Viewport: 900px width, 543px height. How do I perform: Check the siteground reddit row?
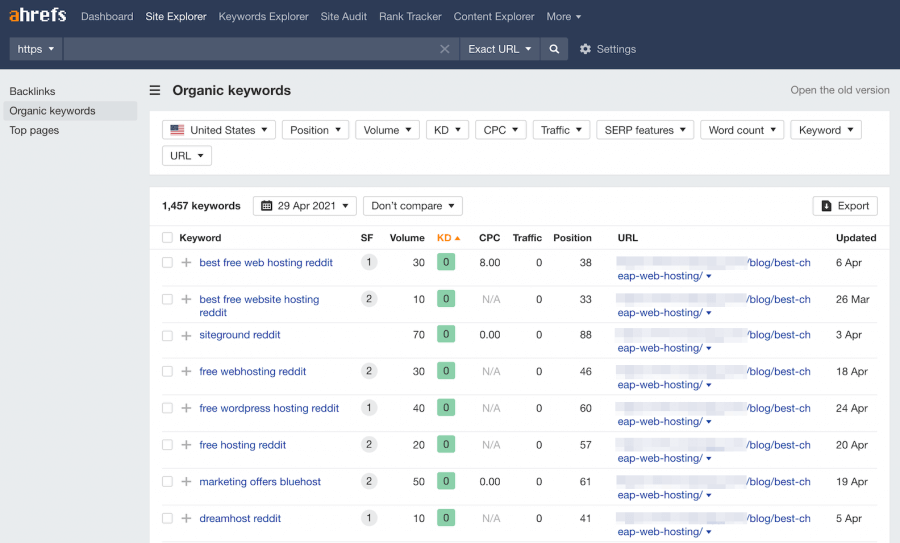tap(167, 336)
